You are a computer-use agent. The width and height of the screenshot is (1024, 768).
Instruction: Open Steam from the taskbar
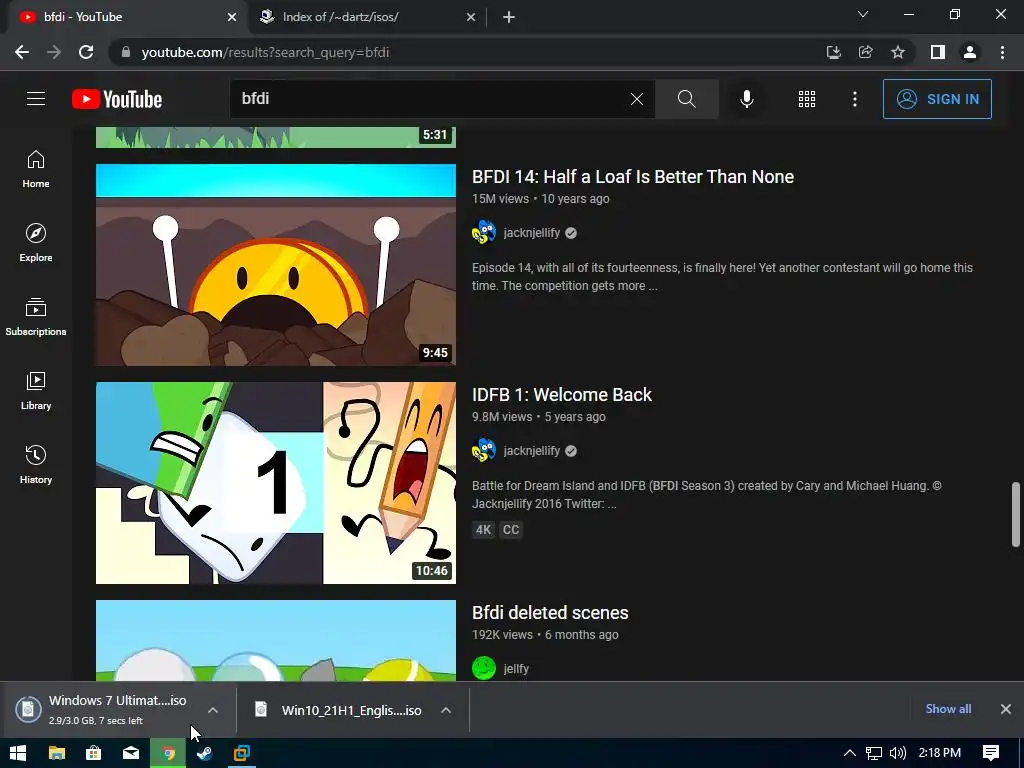[x=204, y=753]
